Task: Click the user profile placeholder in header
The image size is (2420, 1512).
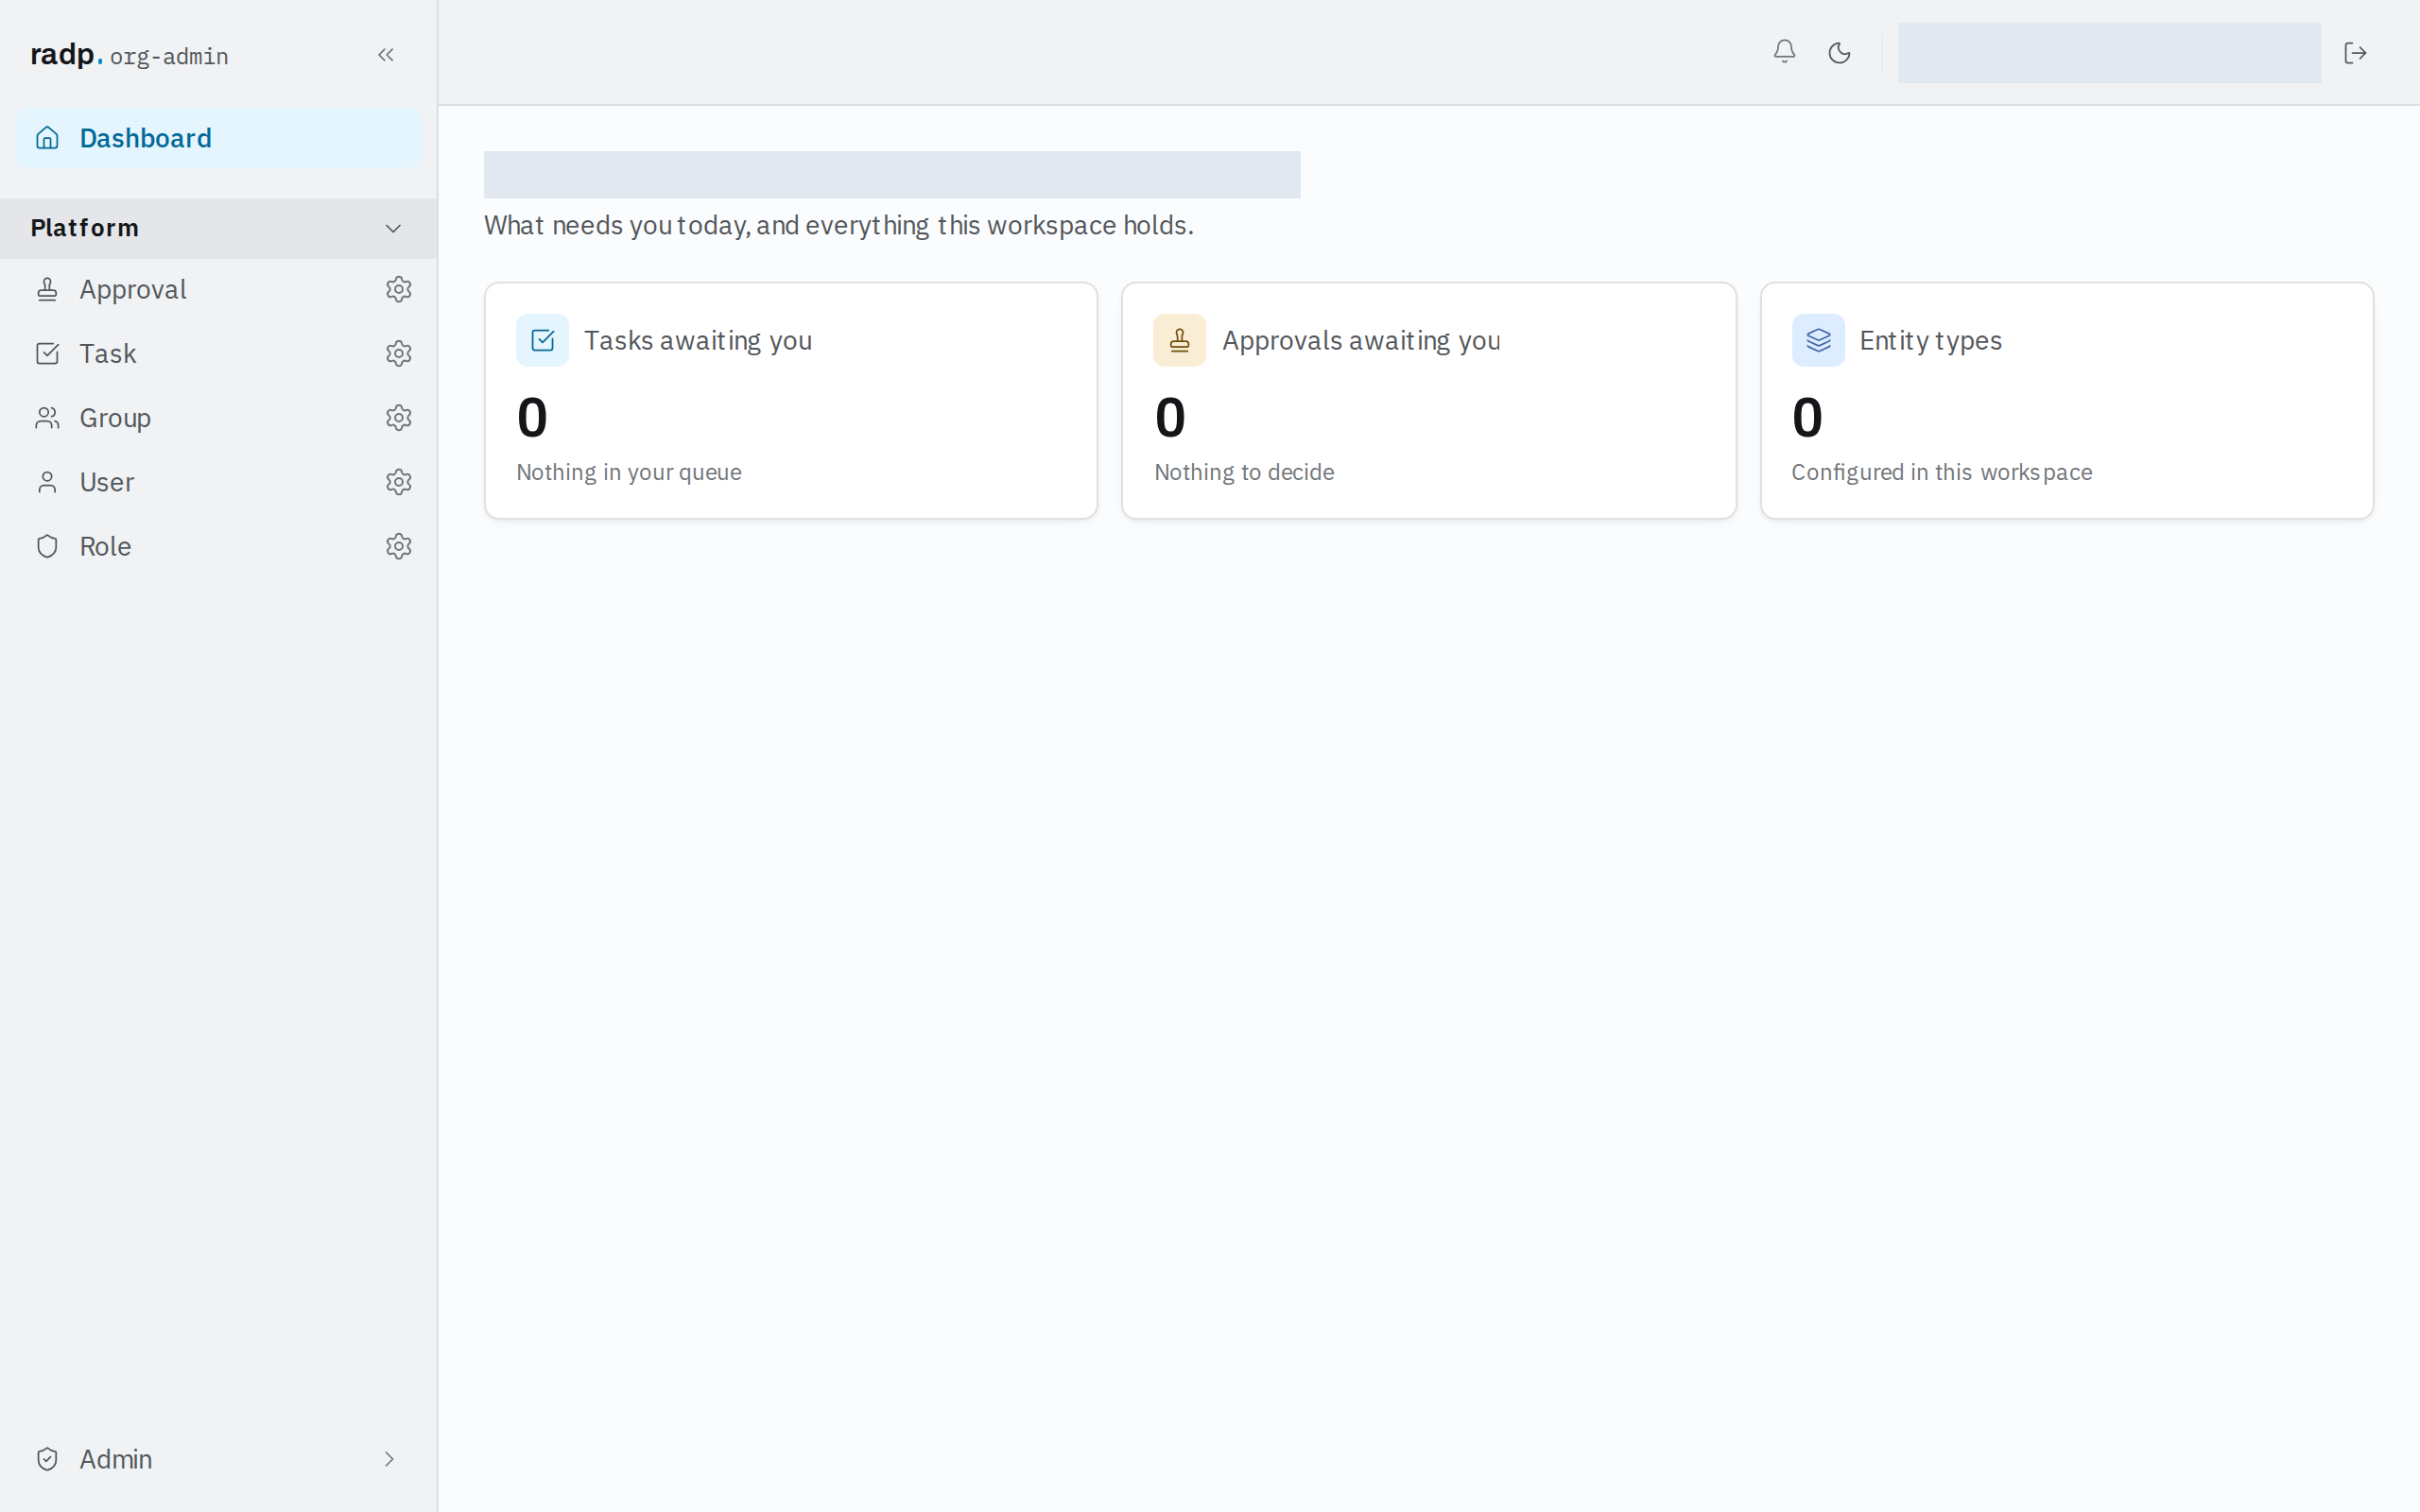Action: [2109, 53]
